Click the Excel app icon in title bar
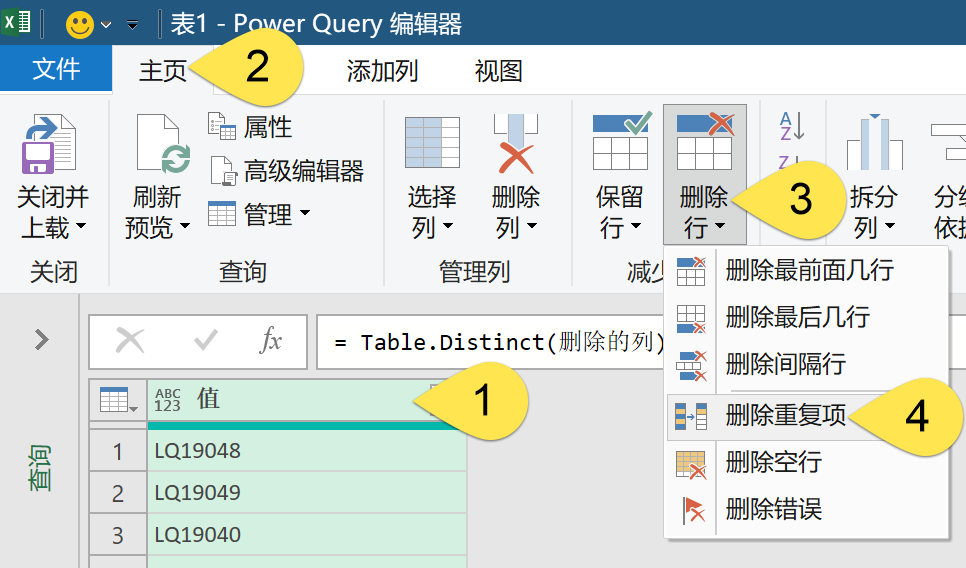The width and height of the screenshot is (966, 568). (x=16, y=23)
